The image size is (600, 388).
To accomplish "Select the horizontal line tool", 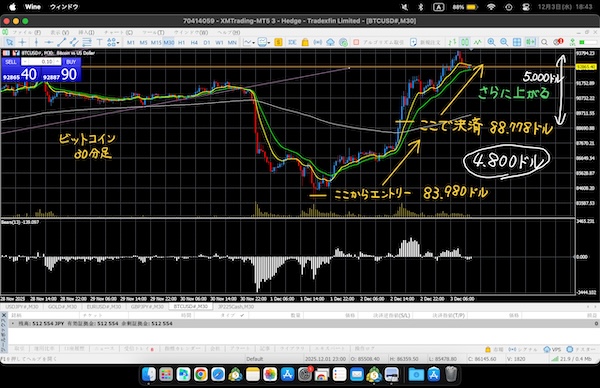I will pos(49,42).
